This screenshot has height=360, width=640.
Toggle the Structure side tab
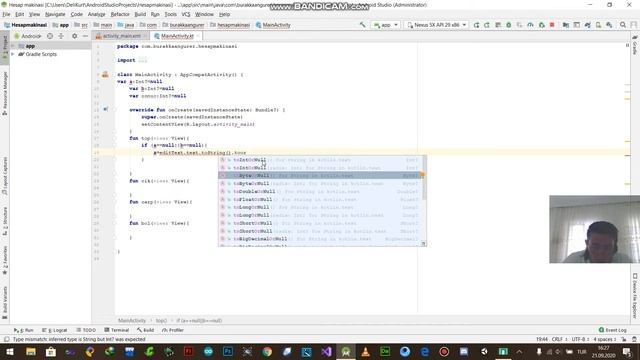[x=5, y=221]
